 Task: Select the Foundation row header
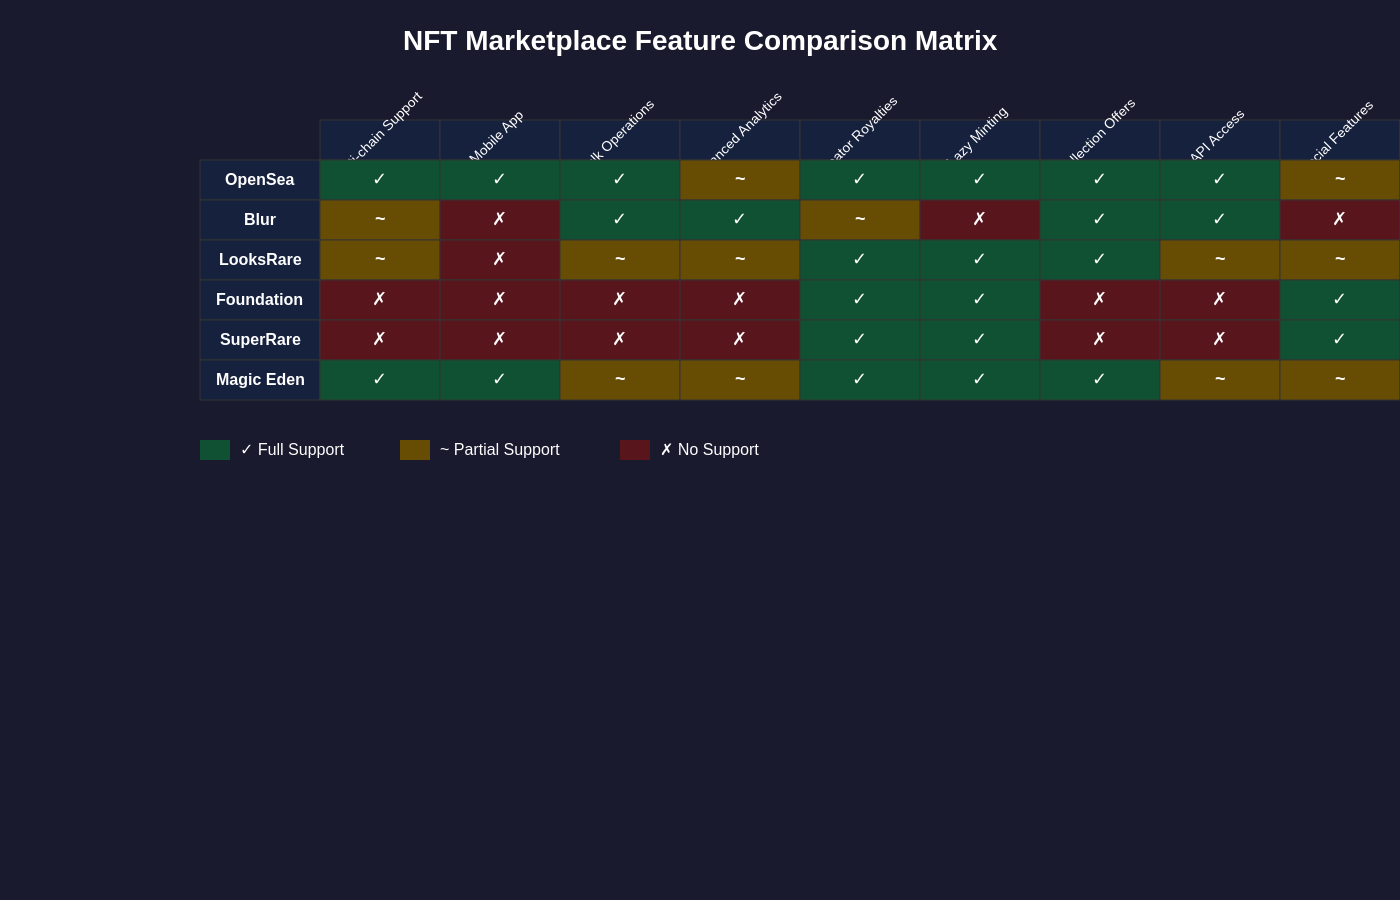pos(260,300)
